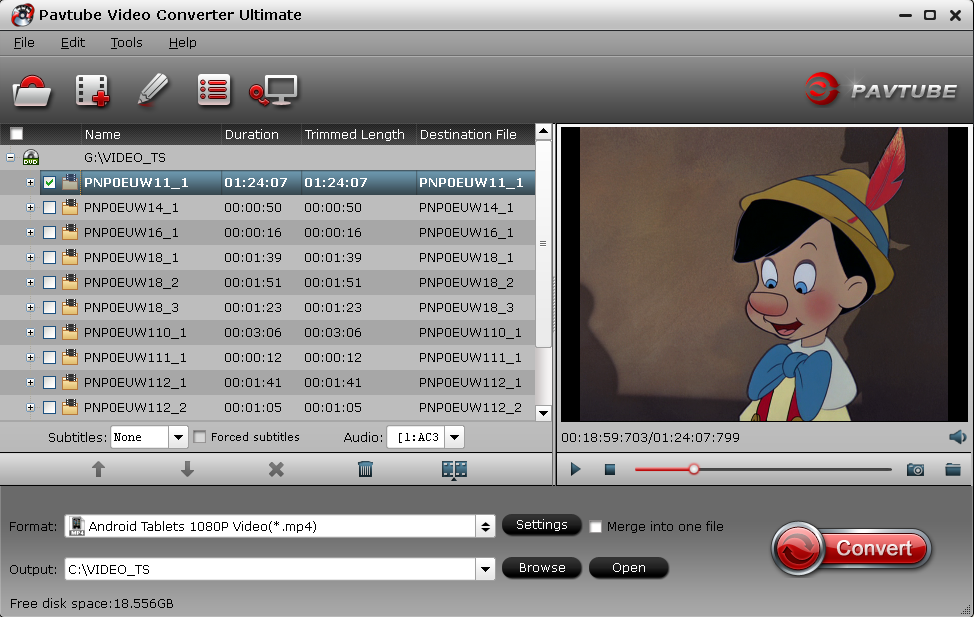Stop the preview playback

pyautogui.click(x=610, y=469)
